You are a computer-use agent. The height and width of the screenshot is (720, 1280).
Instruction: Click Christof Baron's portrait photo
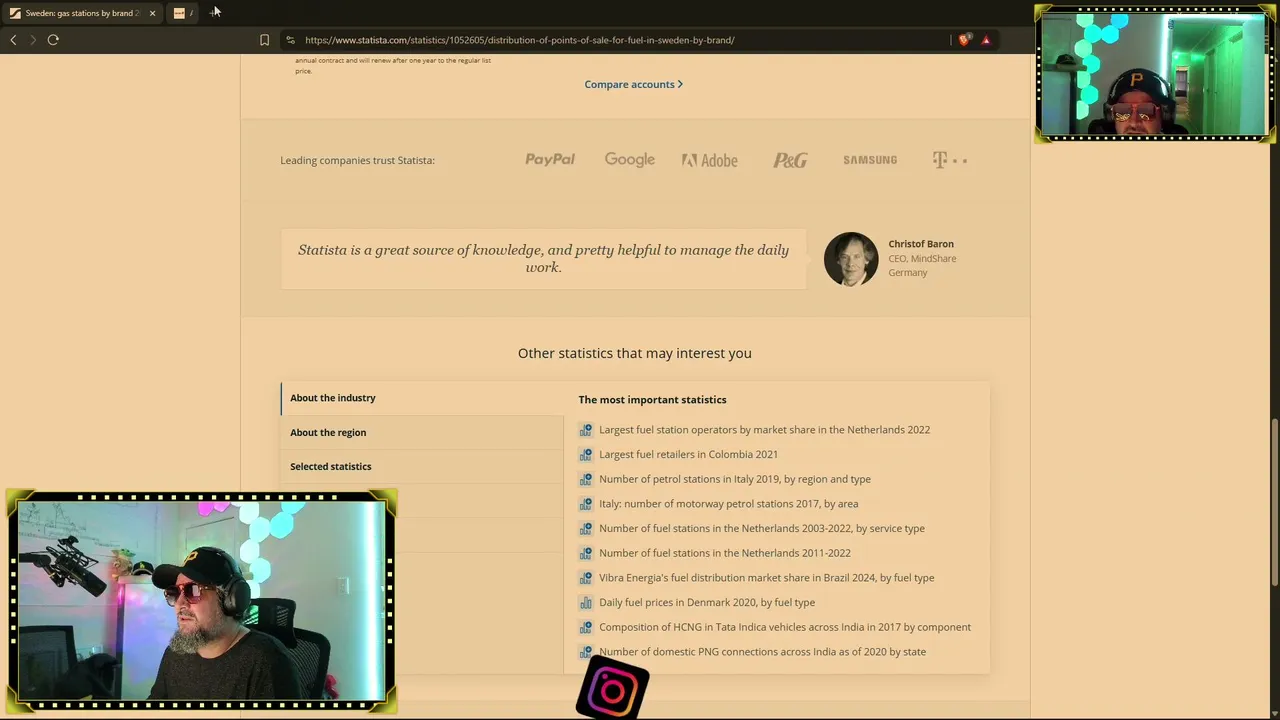tap(851, 259)
